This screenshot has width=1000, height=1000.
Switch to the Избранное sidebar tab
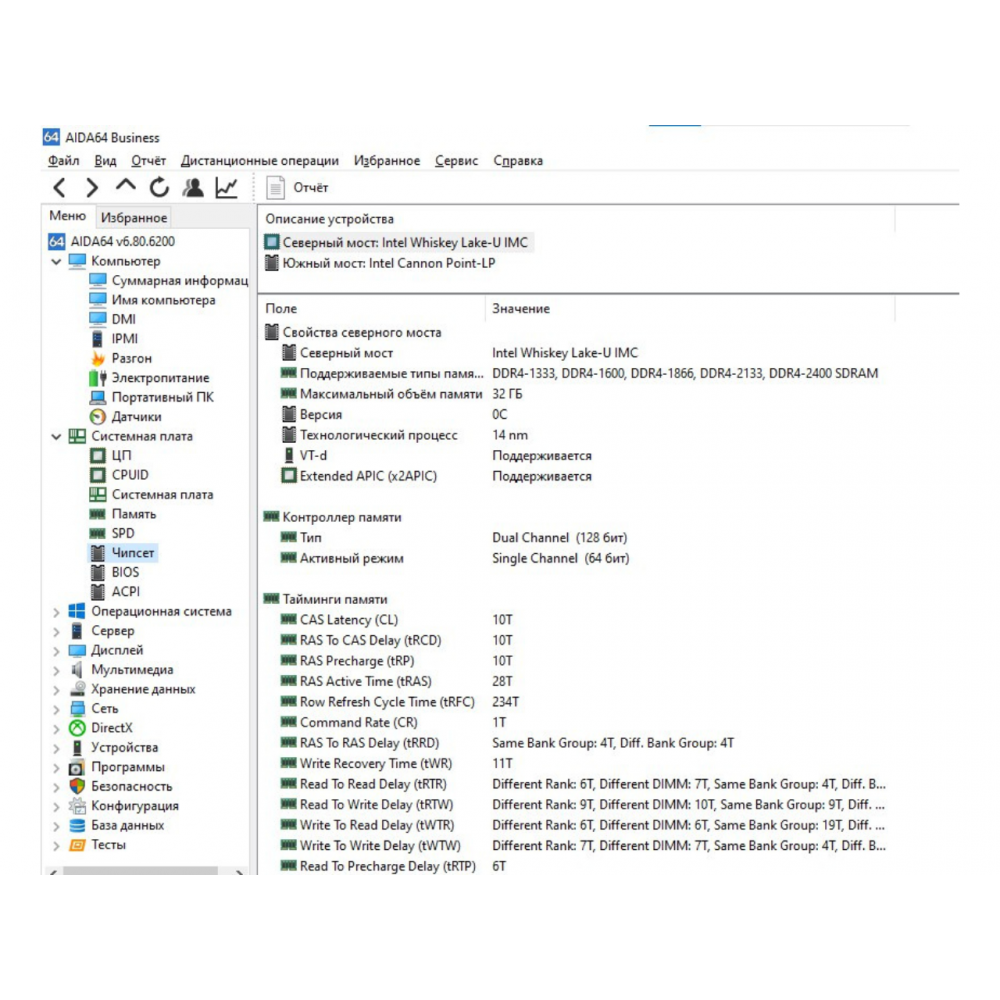[x=134, y=217]
